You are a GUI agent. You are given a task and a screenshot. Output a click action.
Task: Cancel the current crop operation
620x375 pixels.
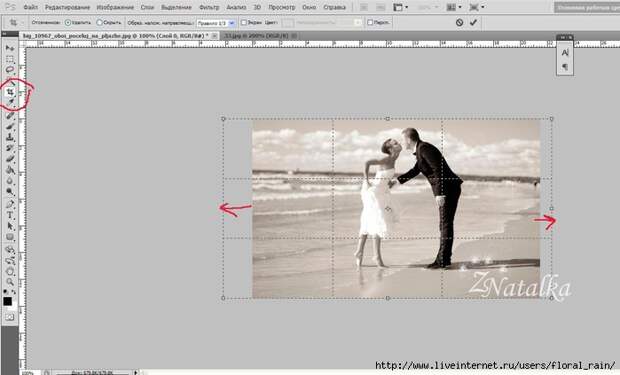(459, 23)
